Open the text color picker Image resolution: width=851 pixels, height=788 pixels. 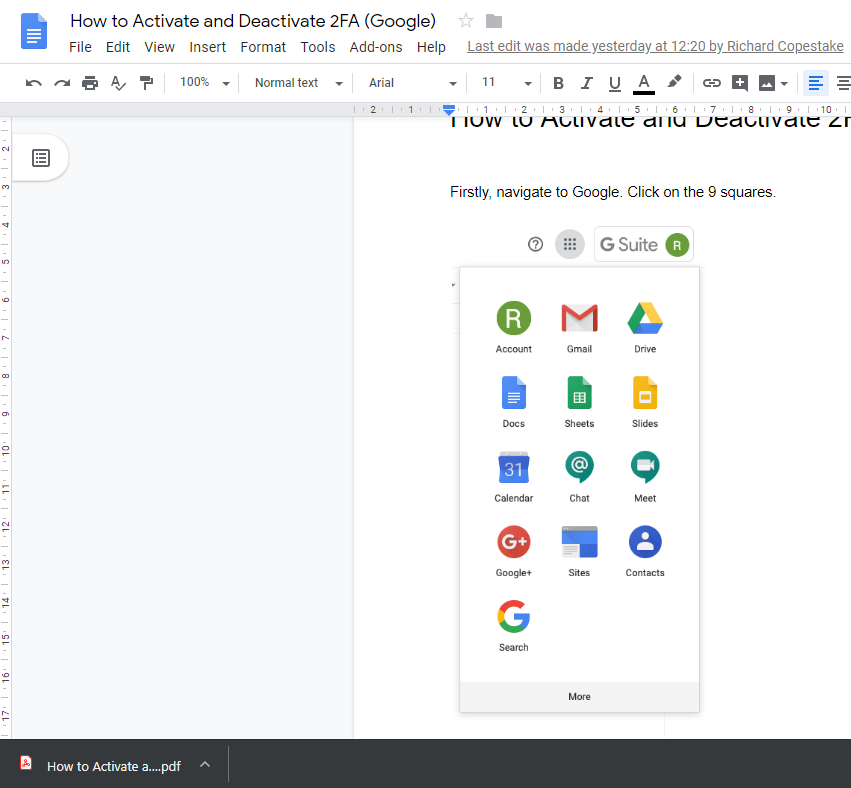click(644, 84)
